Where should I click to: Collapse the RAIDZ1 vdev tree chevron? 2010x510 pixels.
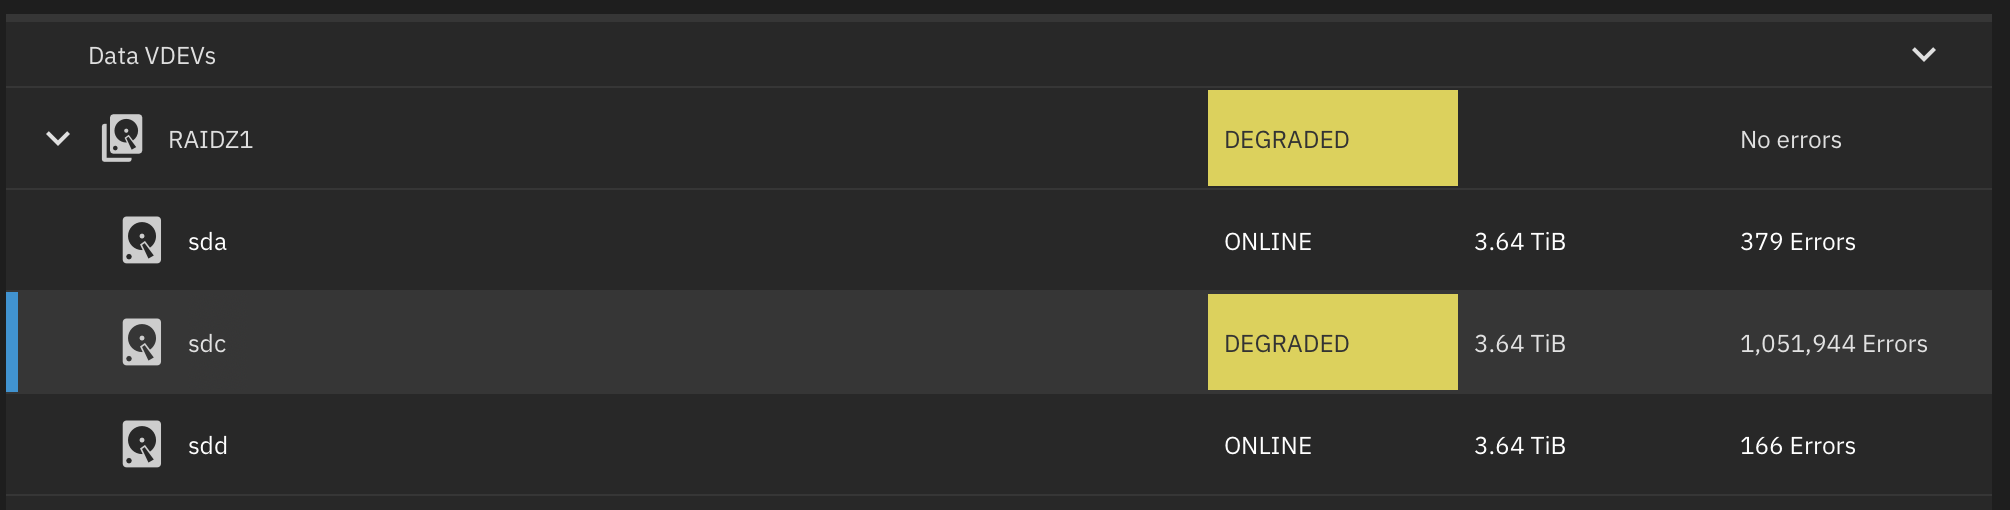coord(58,138)
